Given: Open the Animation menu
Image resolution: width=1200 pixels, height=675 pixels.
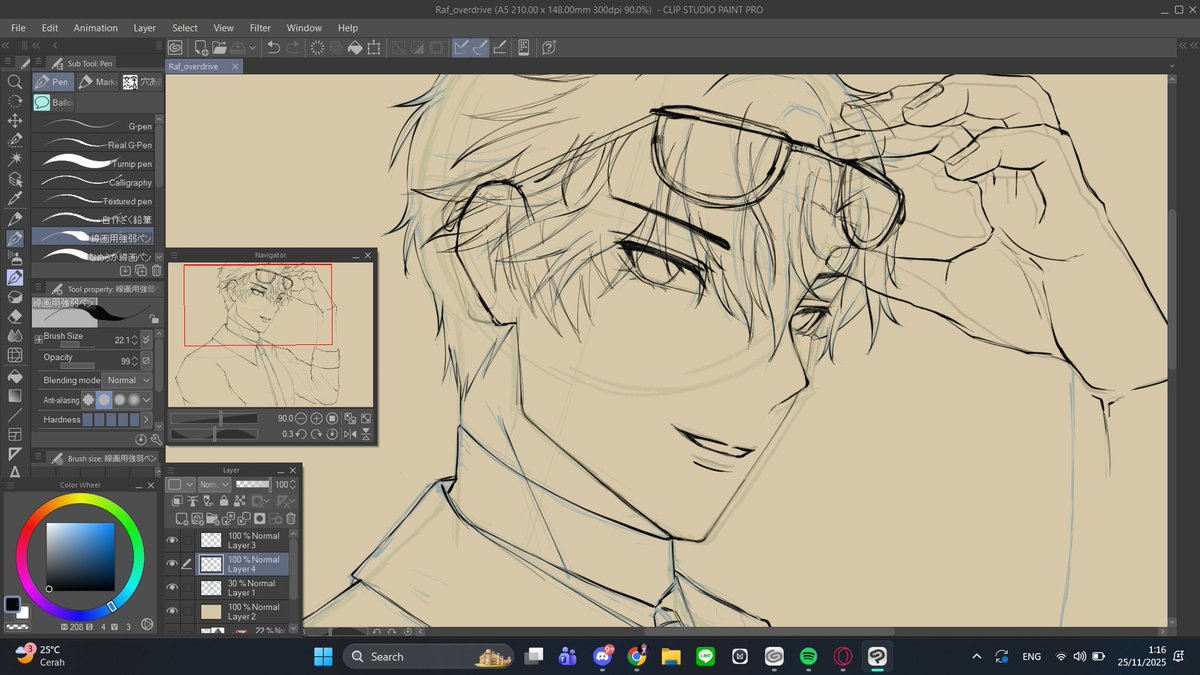Looking at the screenshot, I should tap(96, 28).
